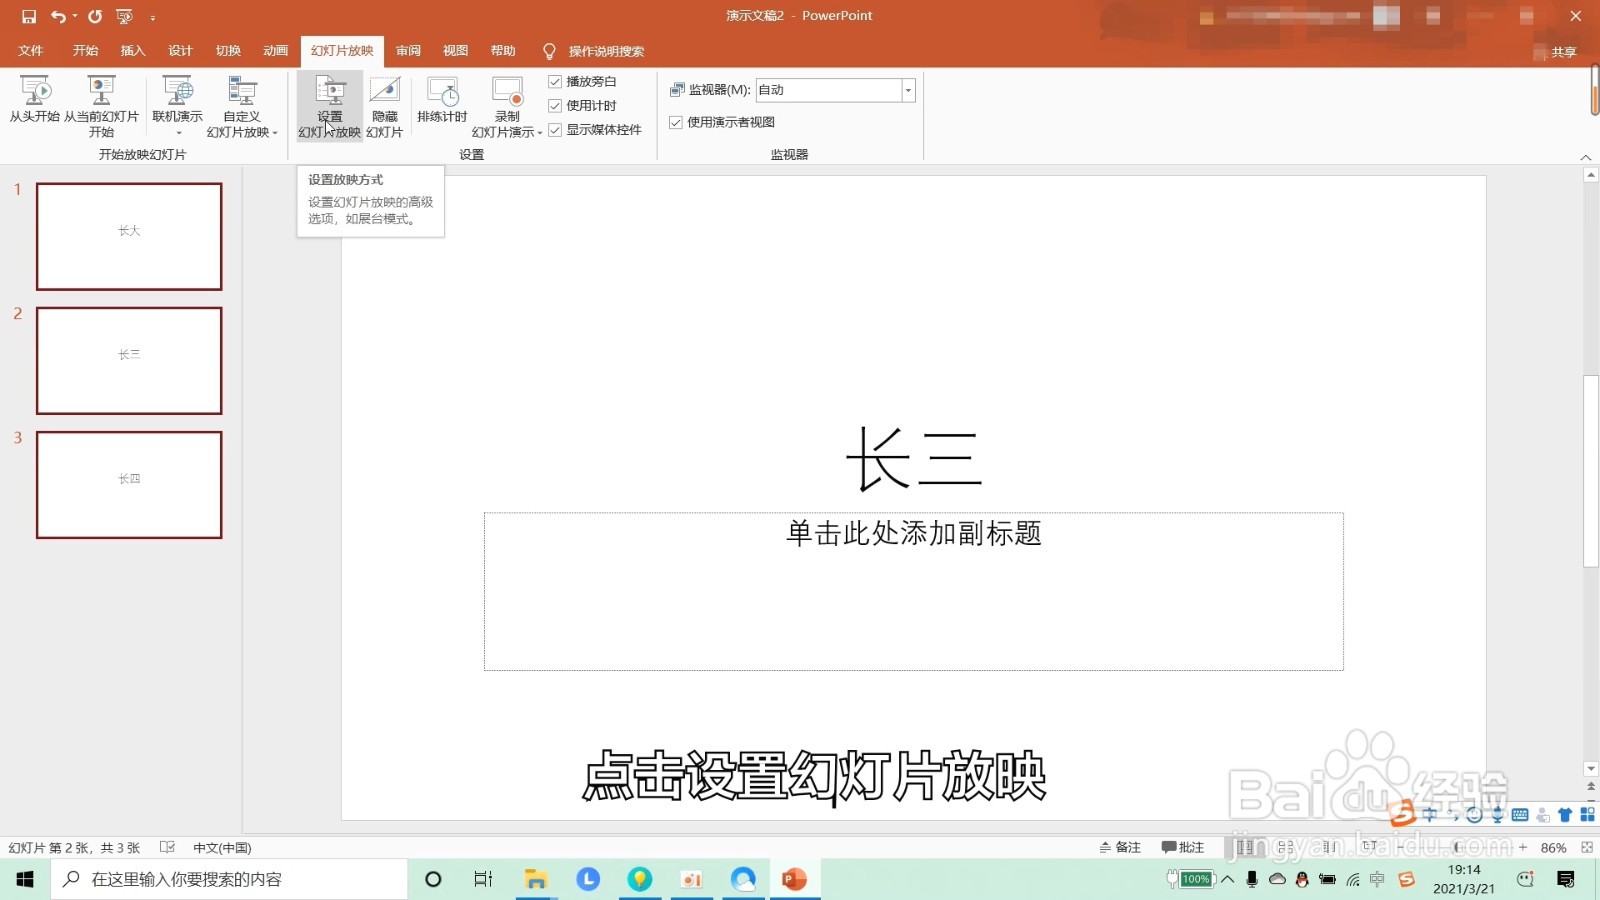Open the Windows Start menu

pos(25,879)
